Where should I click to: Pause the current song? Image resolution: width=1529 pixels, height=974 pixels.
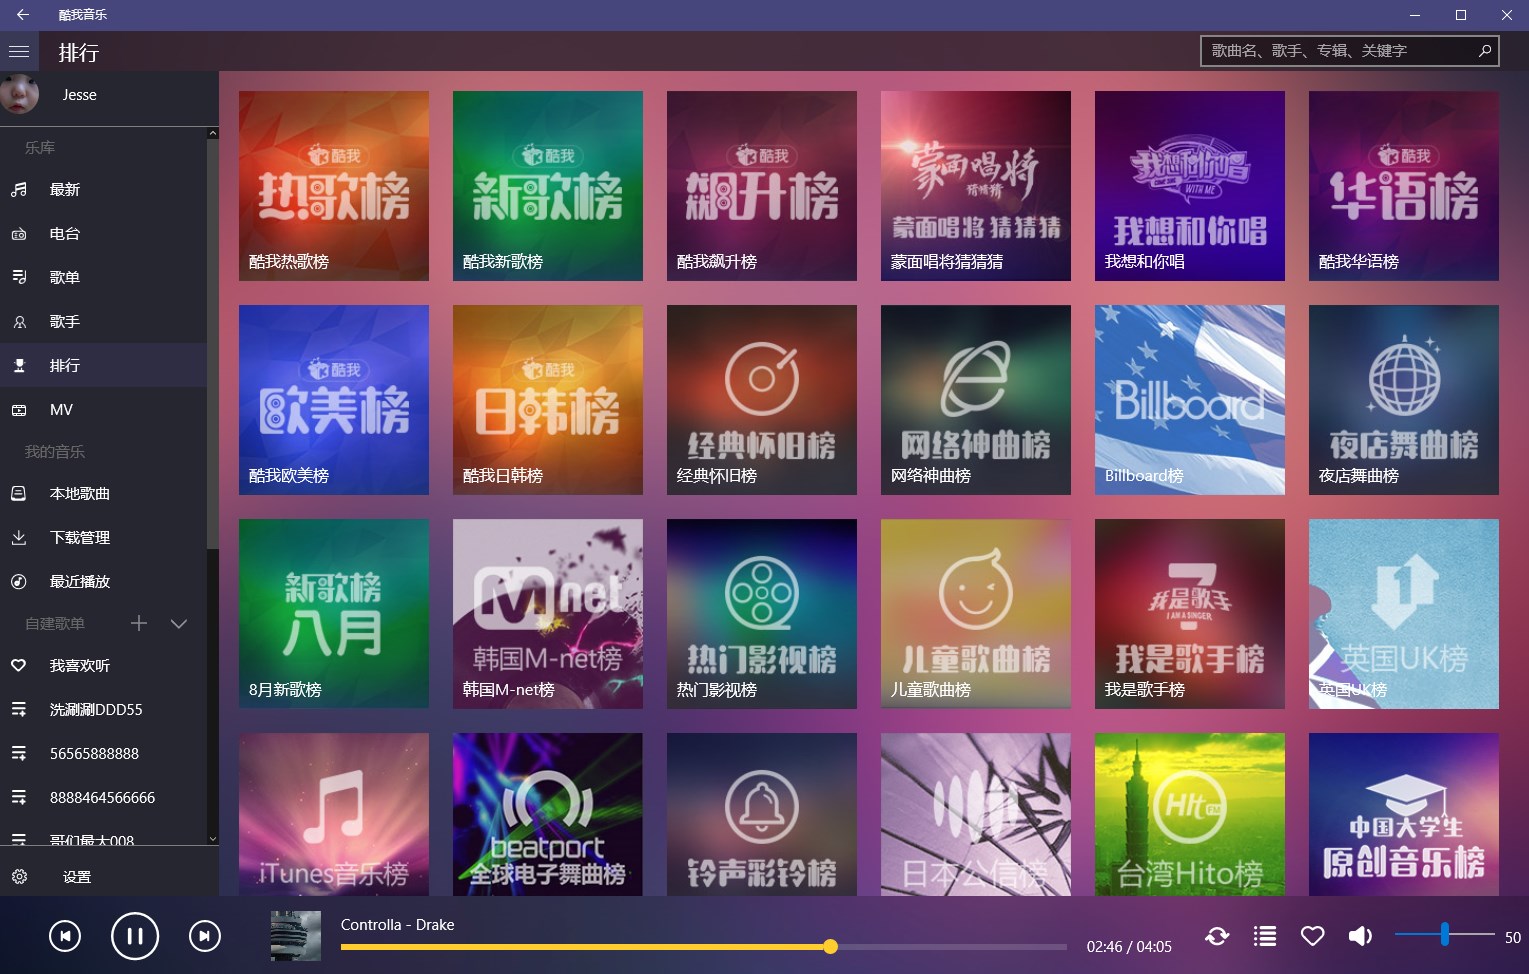(135, 936)
